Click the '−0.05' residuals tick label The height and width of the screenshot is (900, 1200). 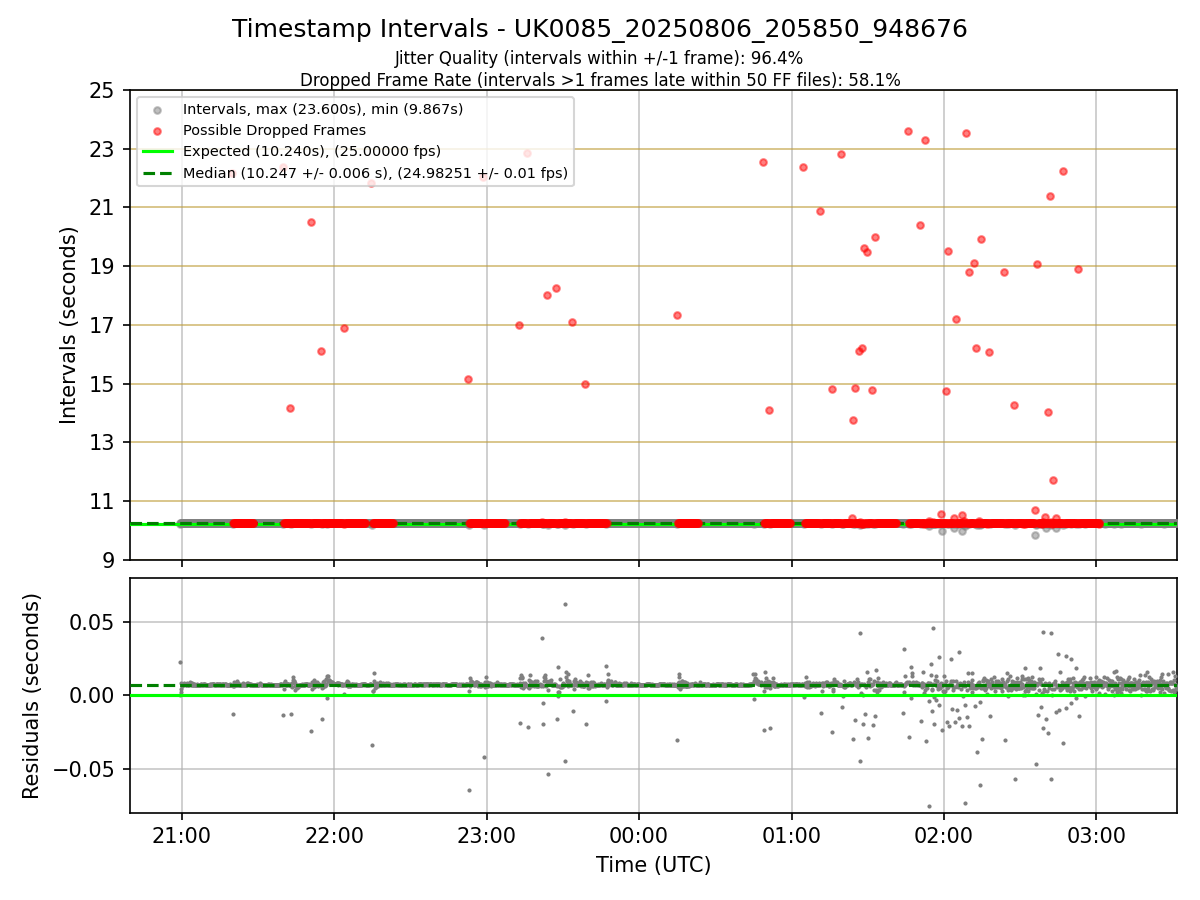86,770
